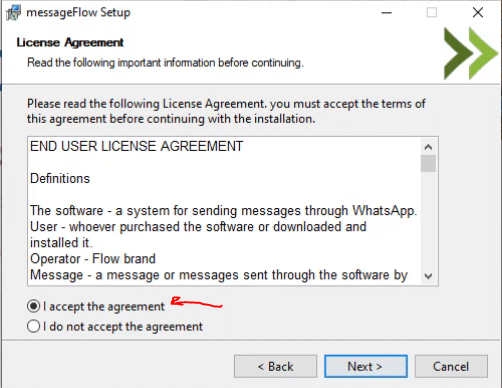The width and height of the screenshot is (502, 388).
Task: Click the line starting 'User - whoever purchased'
Action: click(198, 227)
